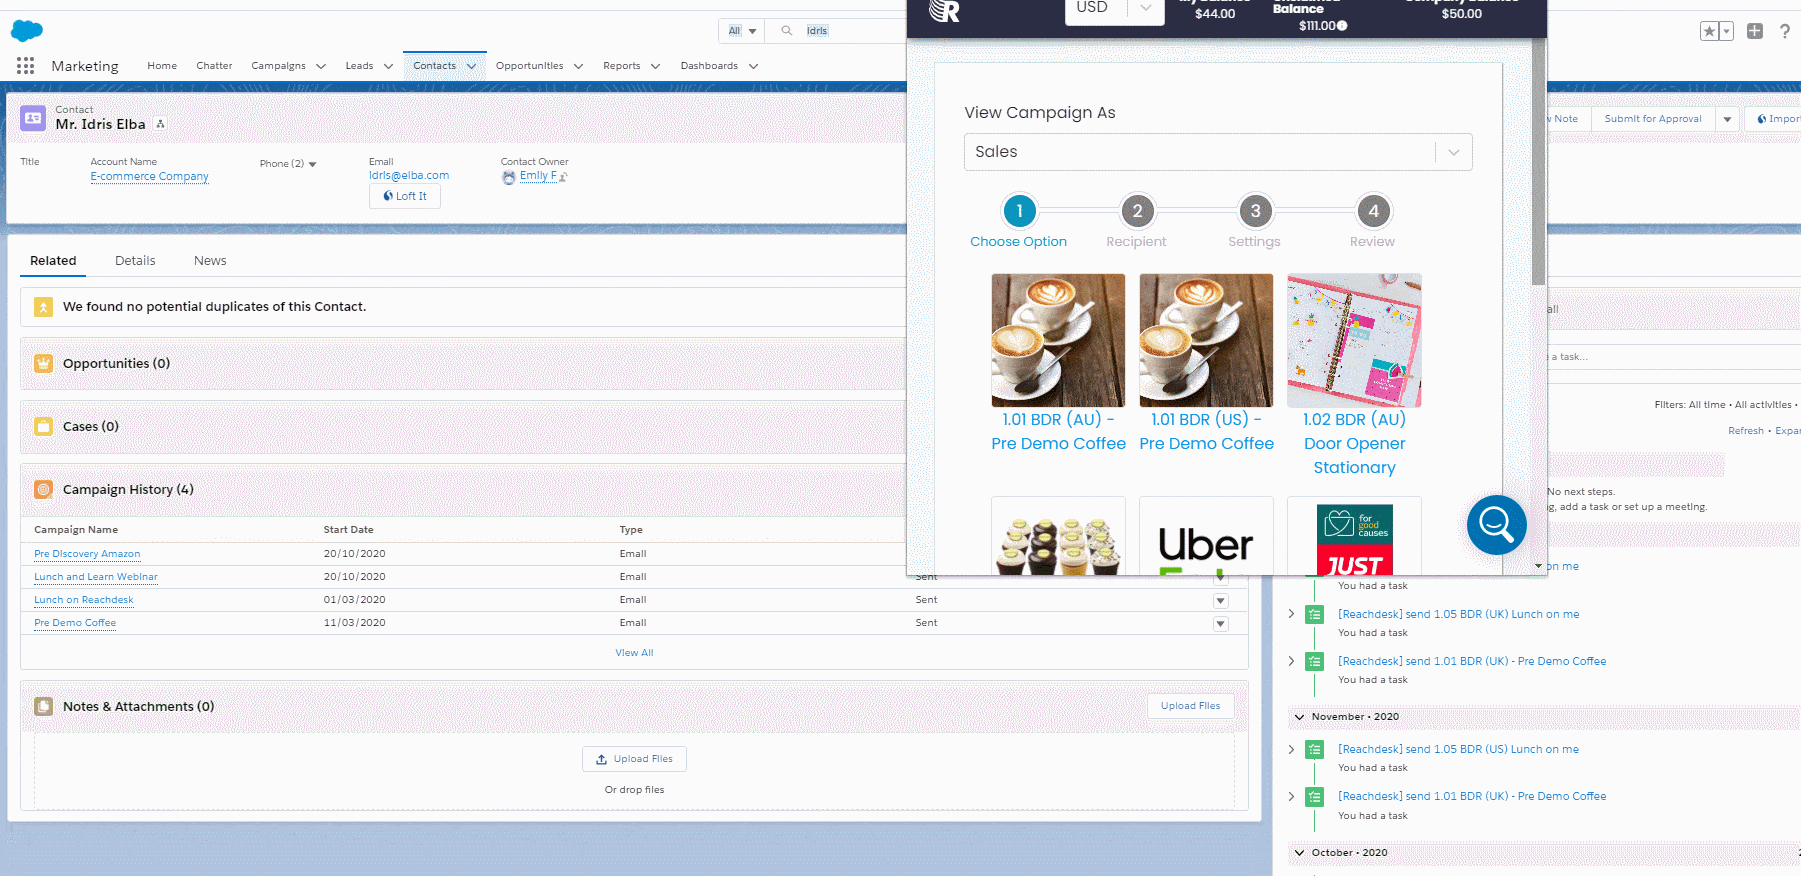This screenshot has width=1801, height=876.
Task: Click the Refresh link in activity panel
Action: pos(1746,431)
